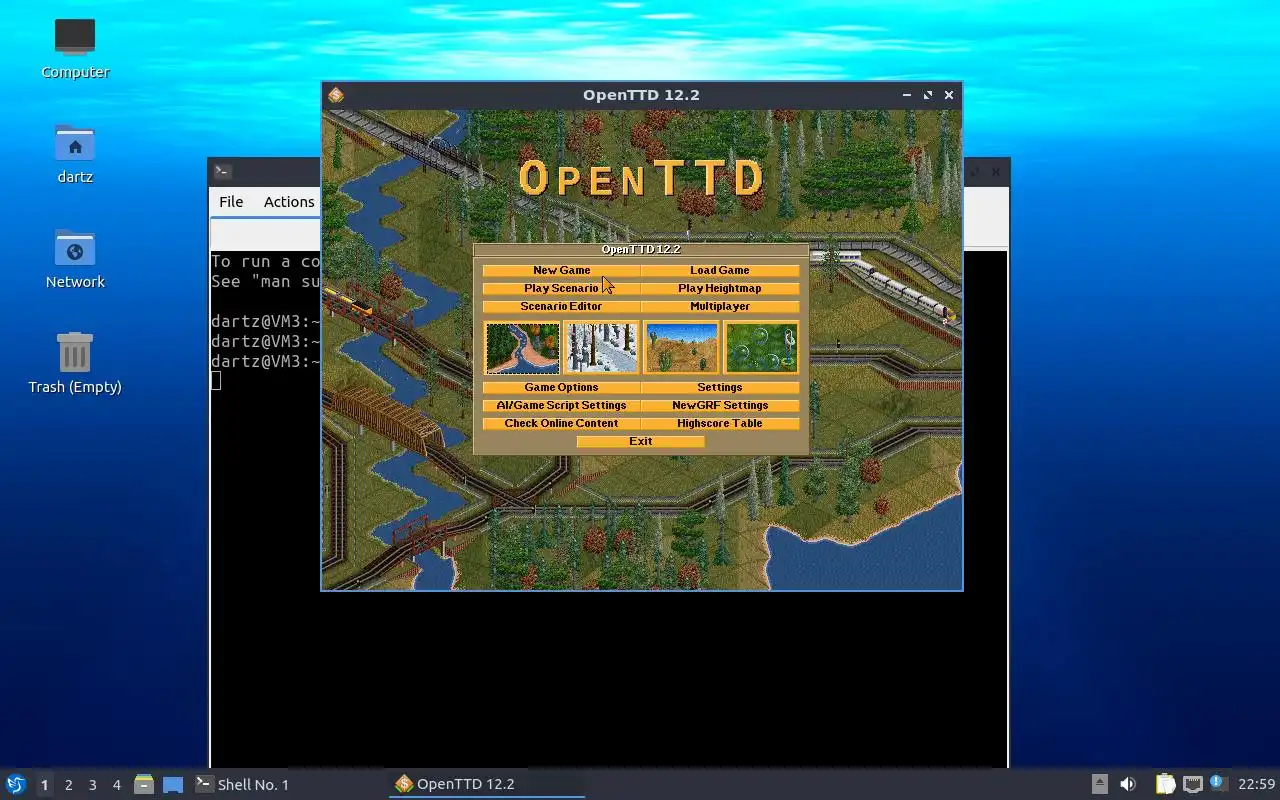Viewport: 1280px width, 800px height.
Task: Click the 22:59 clock in the taskbar
Action: pos(1256,784)
